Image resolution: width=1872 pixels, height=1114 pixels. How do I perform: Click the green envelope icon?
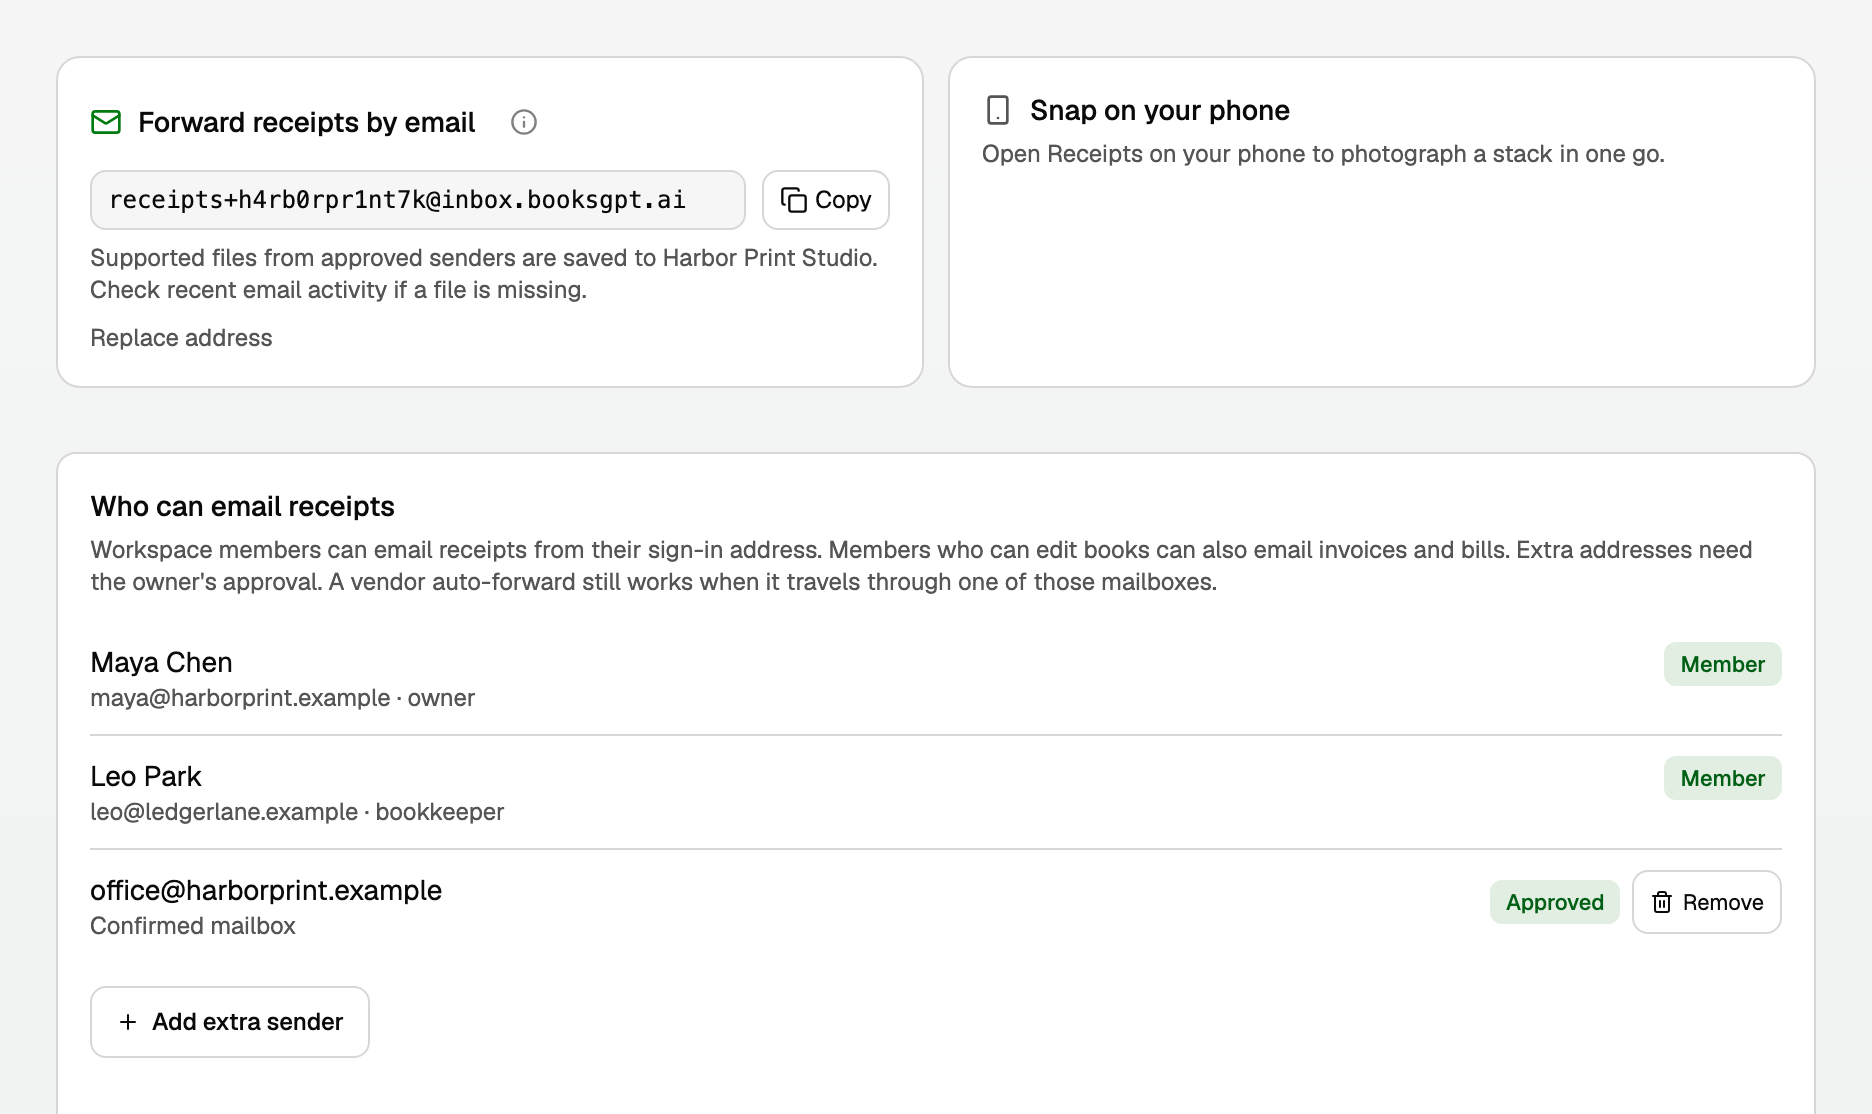coord(106,122)
